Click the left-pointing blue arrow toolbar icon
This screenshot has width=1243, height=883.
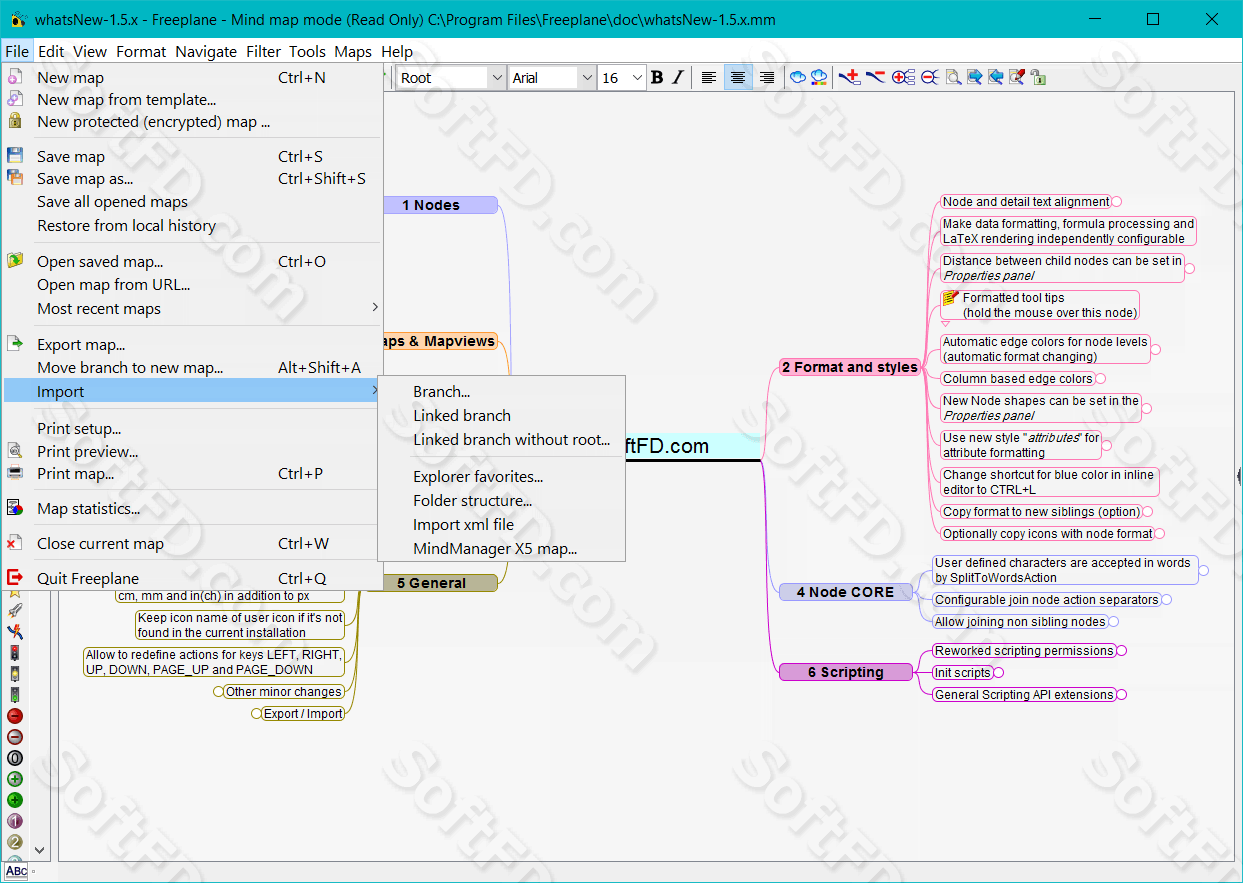[x=996, y=77]
